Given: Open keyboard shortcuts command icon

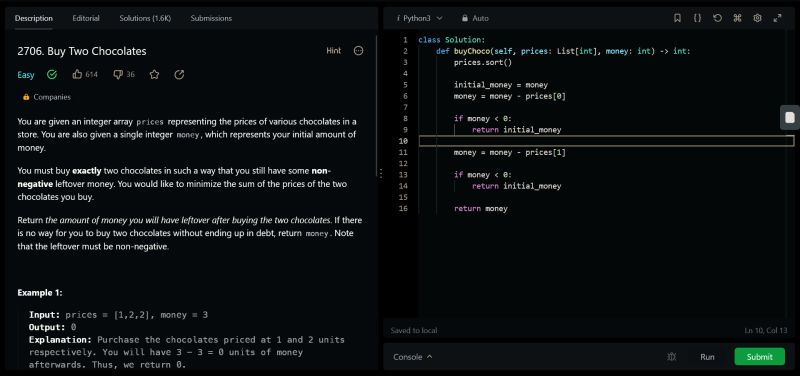Looking at the screenshot, I should [x=737, y=18].
